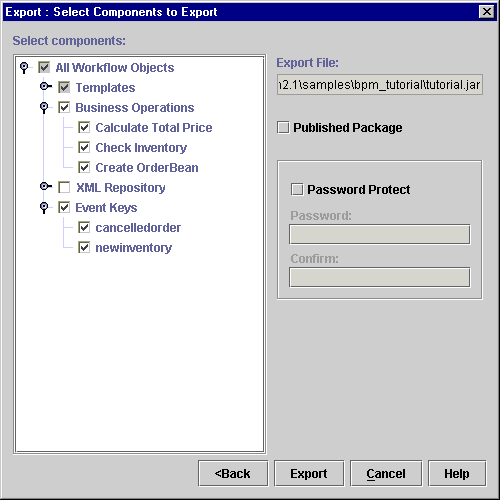Open Help for the export dialog
Image resolution: width=500 pixels, height=500 pixels.
(457, 473)
